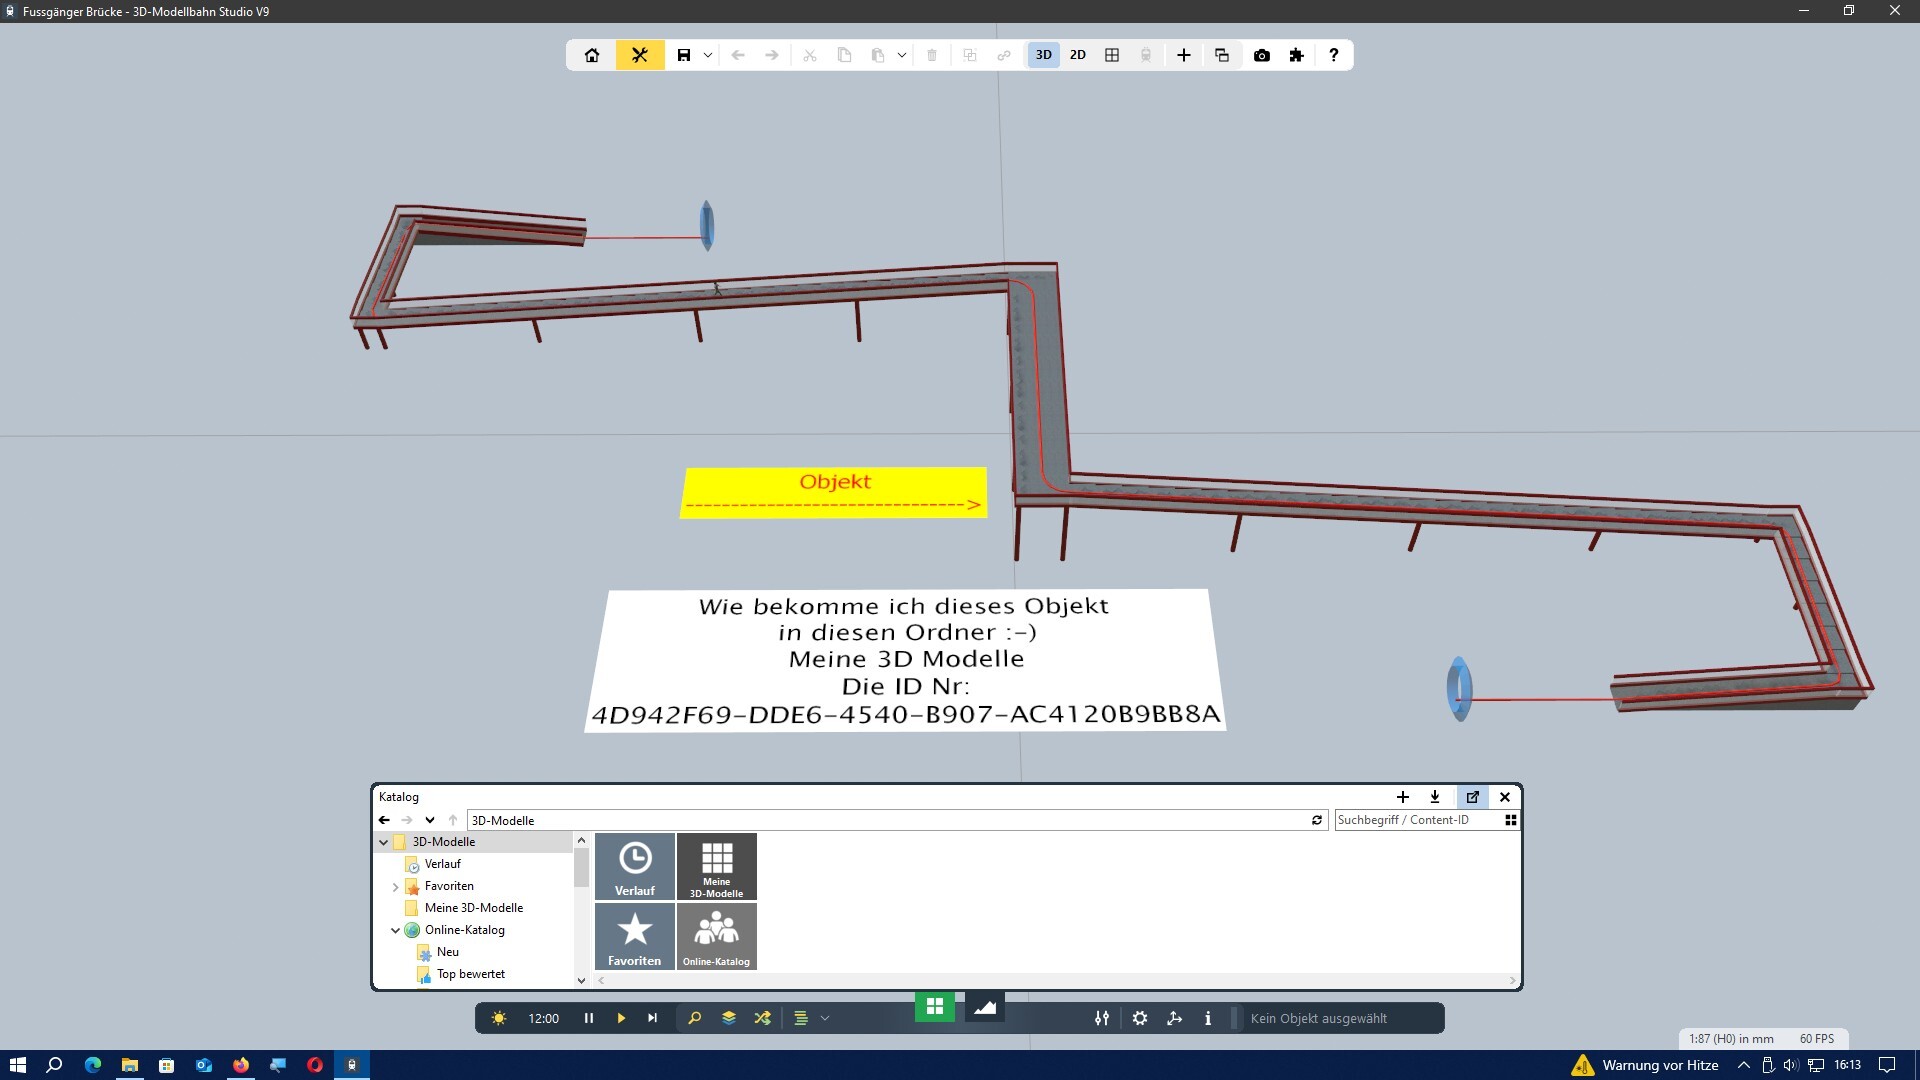Expand the Favoriten tree node
The width and height of the screenshot is (1920, 1080).
(x=396, y=886)
